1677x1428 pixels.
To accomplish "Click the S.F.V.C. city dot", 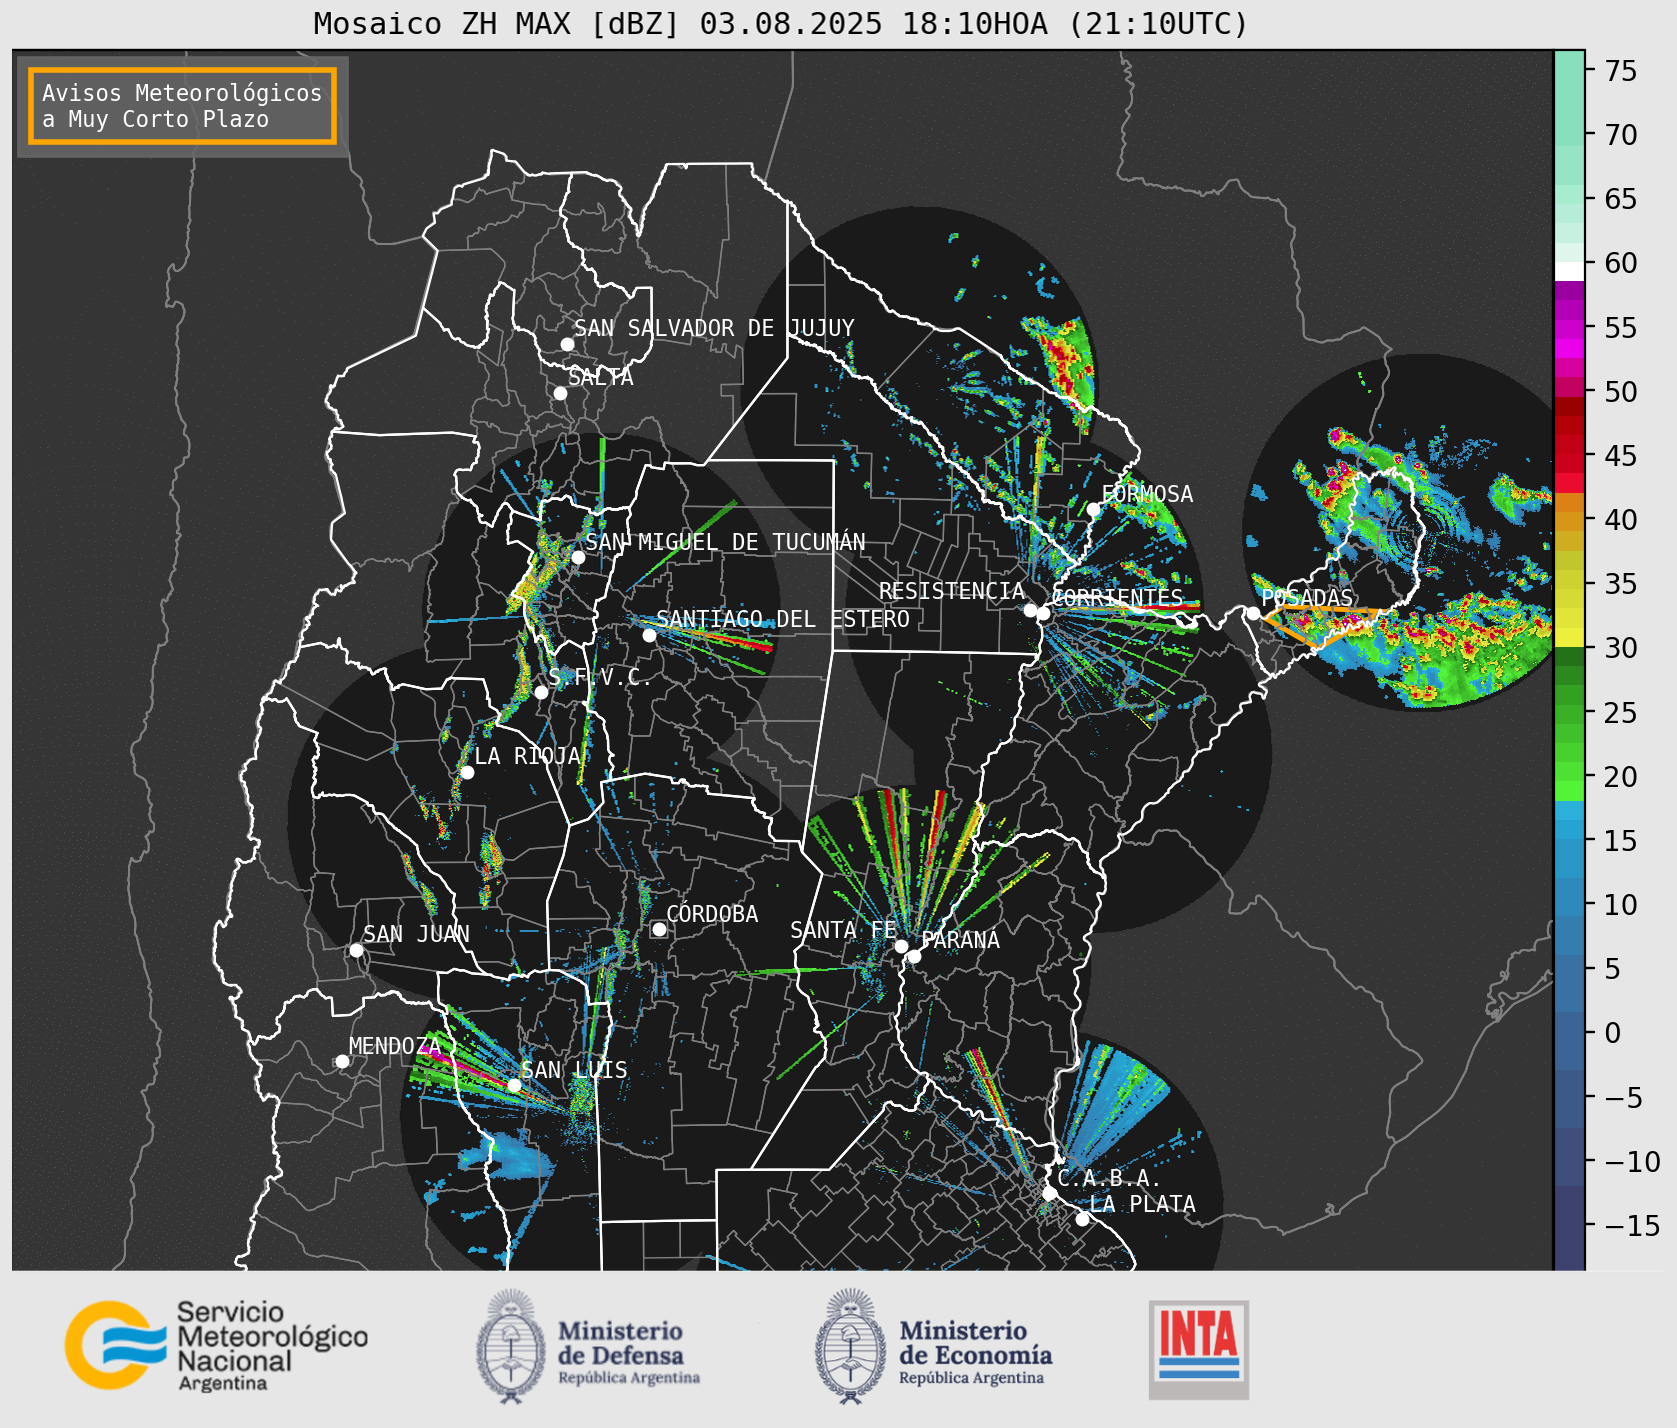I will pos(541,692).
